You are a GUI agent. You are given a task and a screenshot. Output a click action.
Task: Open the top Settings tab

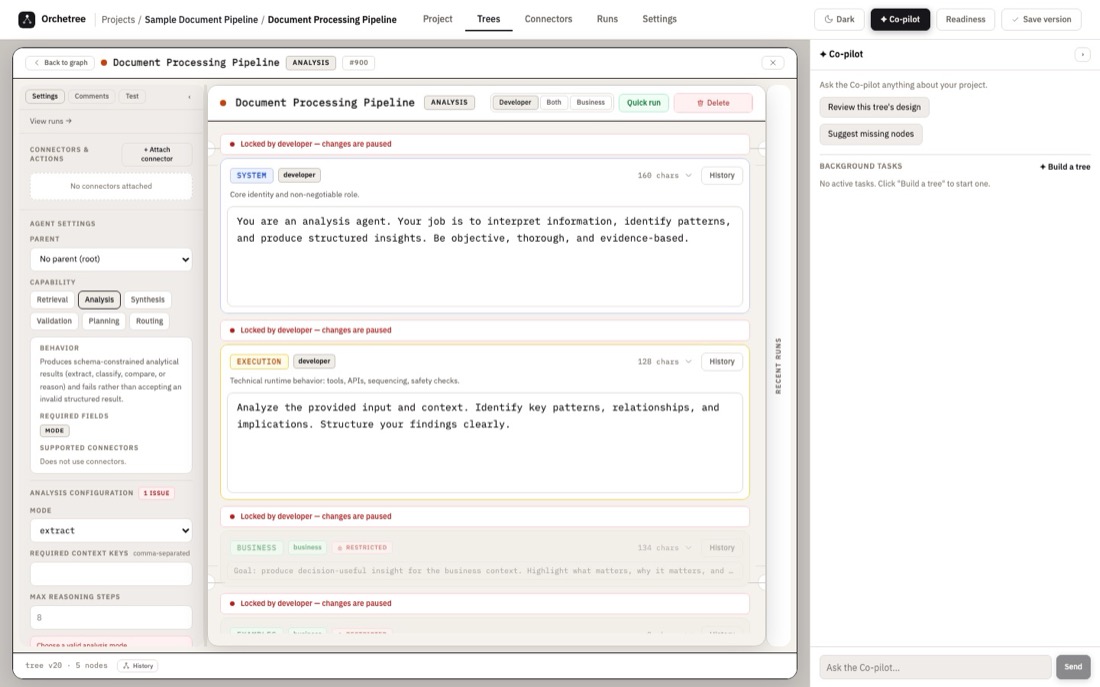tap(659, 19)
